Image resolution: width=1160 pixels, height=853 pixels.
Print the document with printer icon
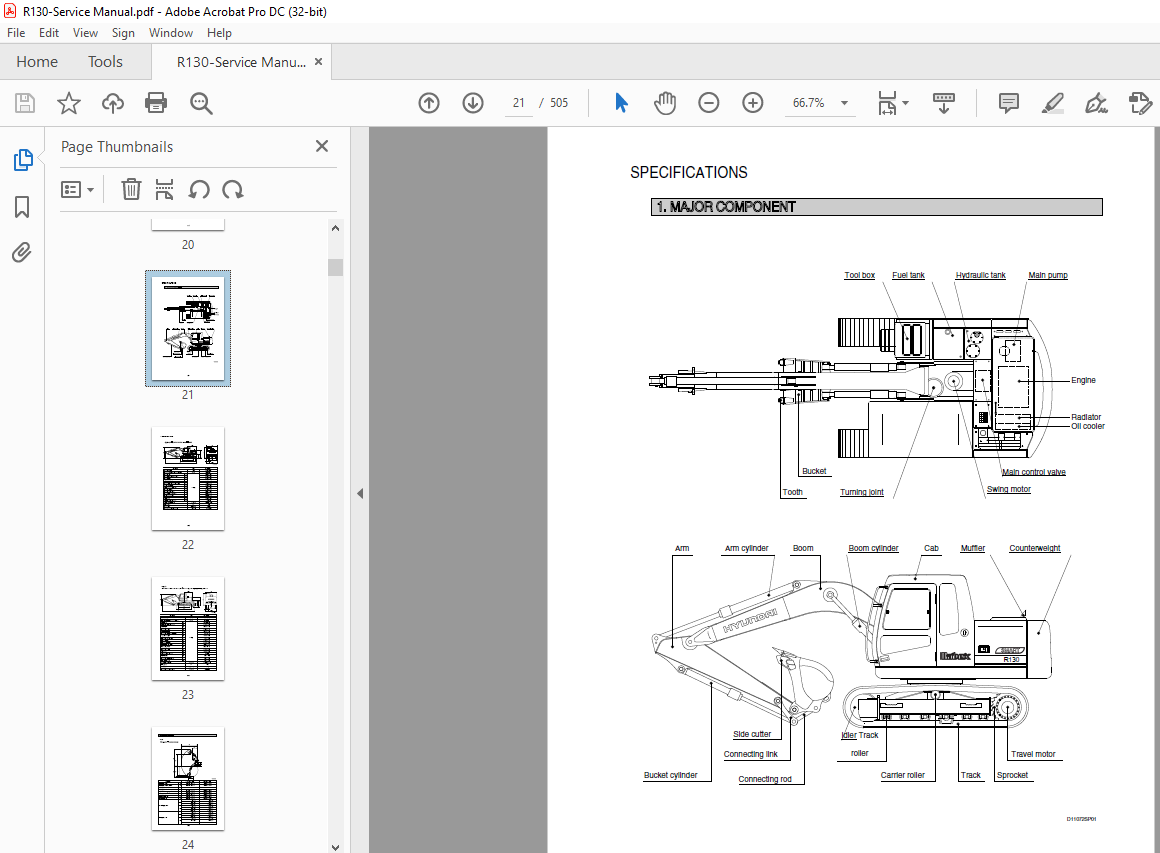coord(156,103)
